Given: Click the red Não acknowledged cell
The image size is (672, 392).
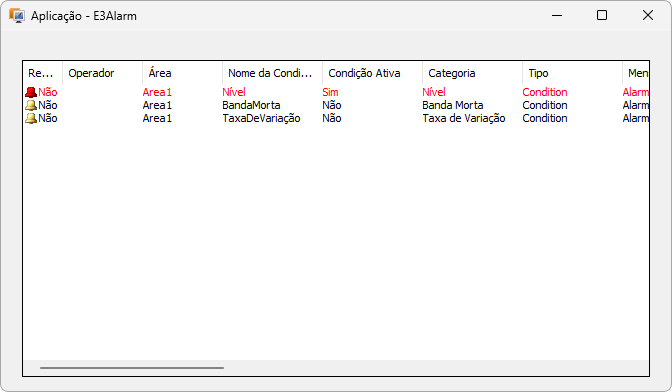Looking at the screenshot, I should coord(48,92).
